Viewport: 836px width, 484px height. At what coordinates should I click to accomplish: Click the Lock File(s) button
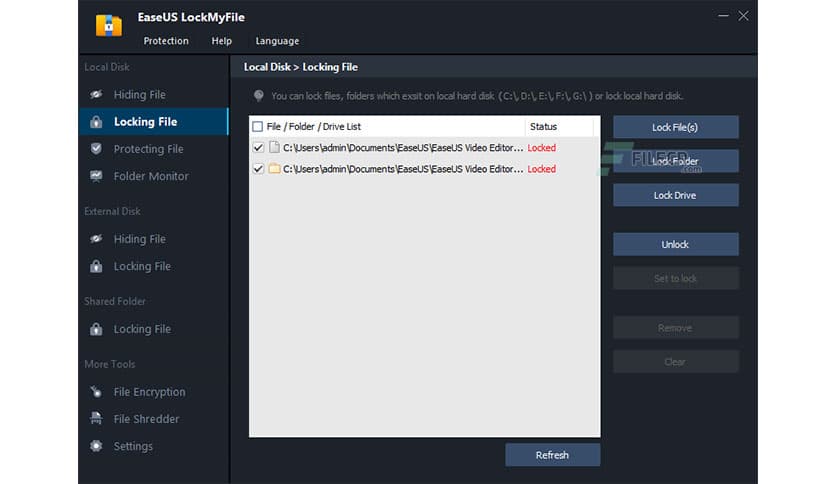click(676, 127)
